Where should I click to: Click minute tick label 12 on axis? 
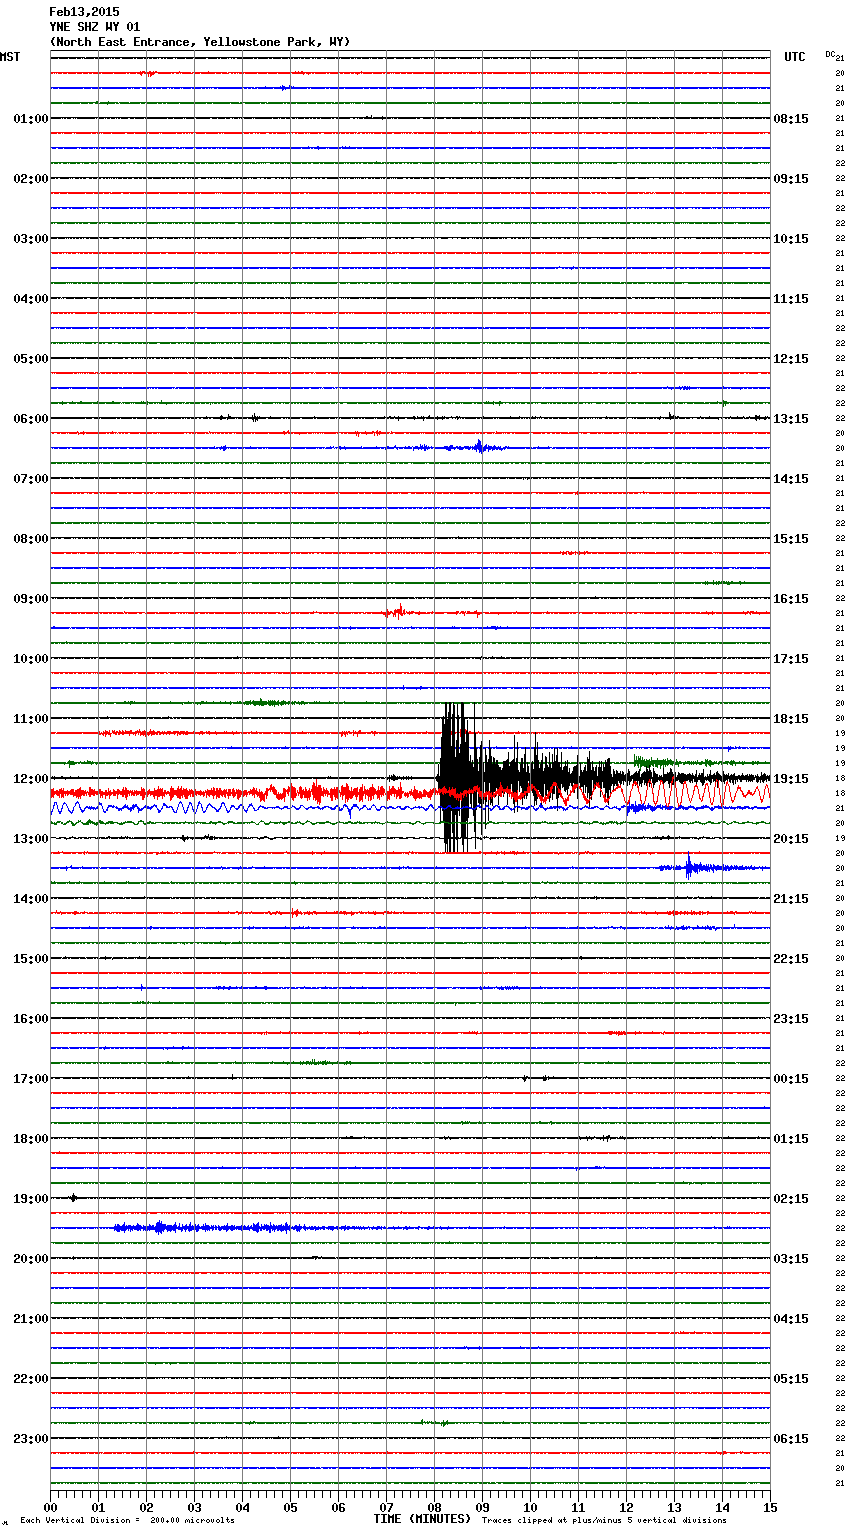coord(626,1507)
